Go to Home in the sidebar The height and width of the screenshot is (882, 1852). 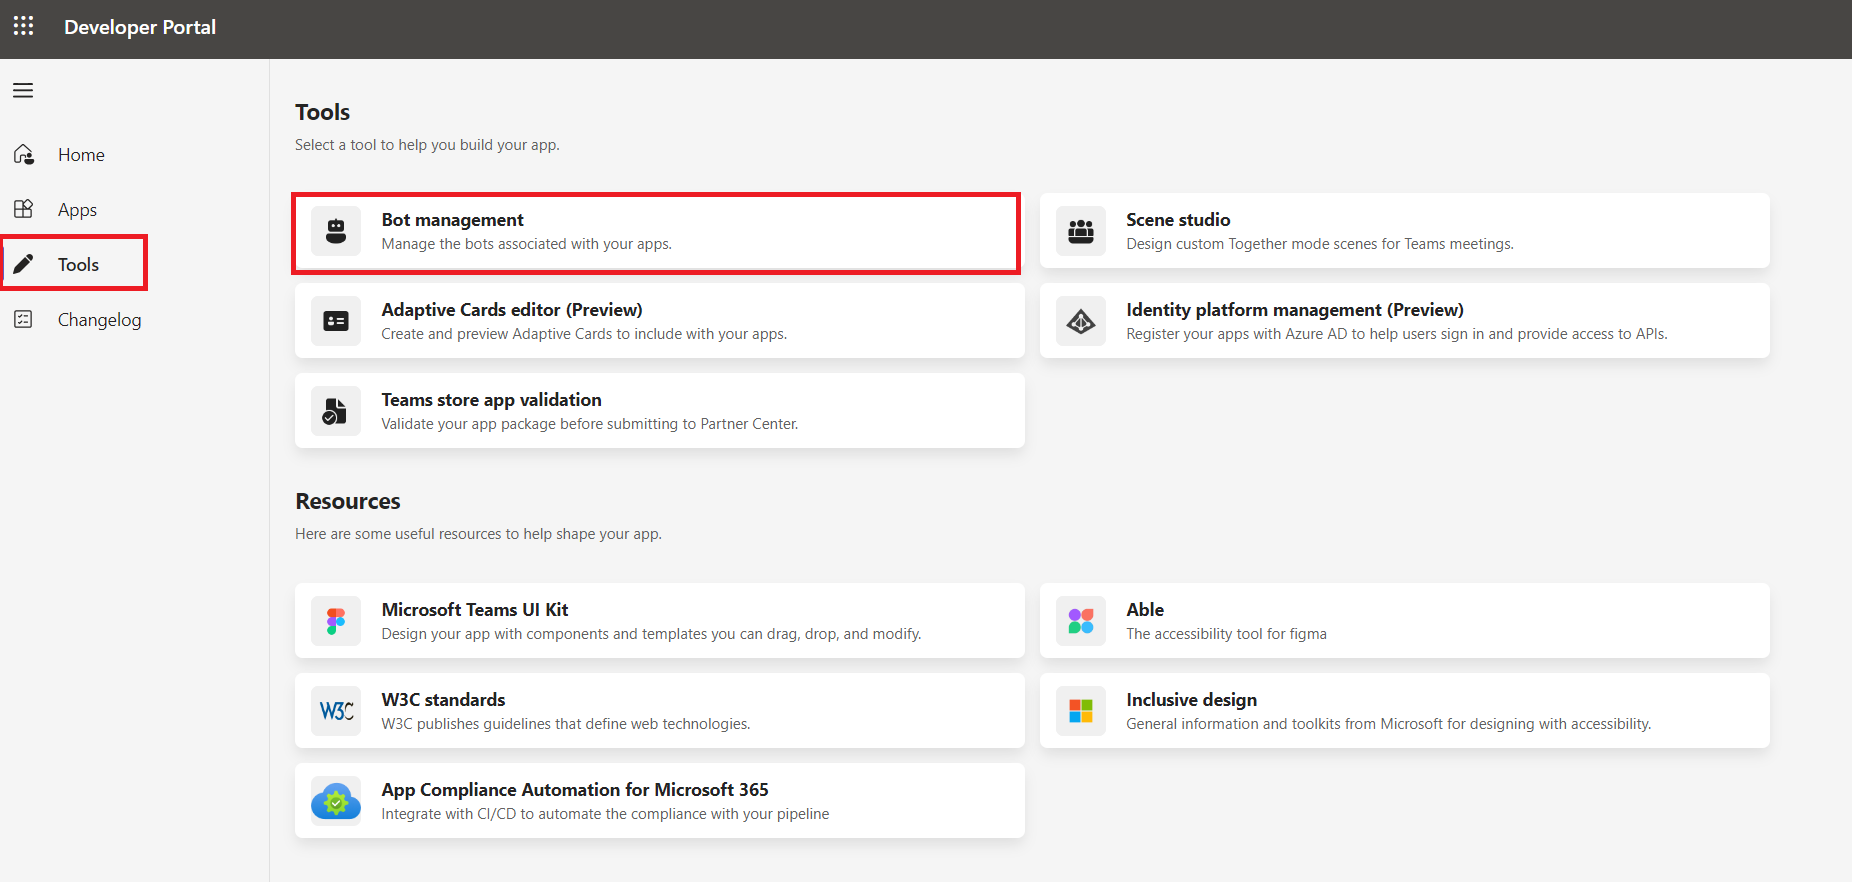[81, 155]
